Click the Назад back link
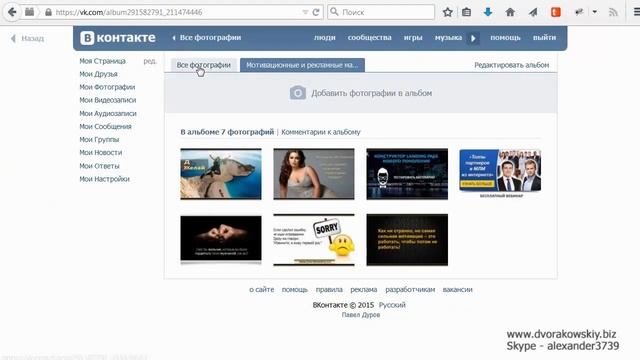This screenshot has width=640, height=360. (27, 38)
